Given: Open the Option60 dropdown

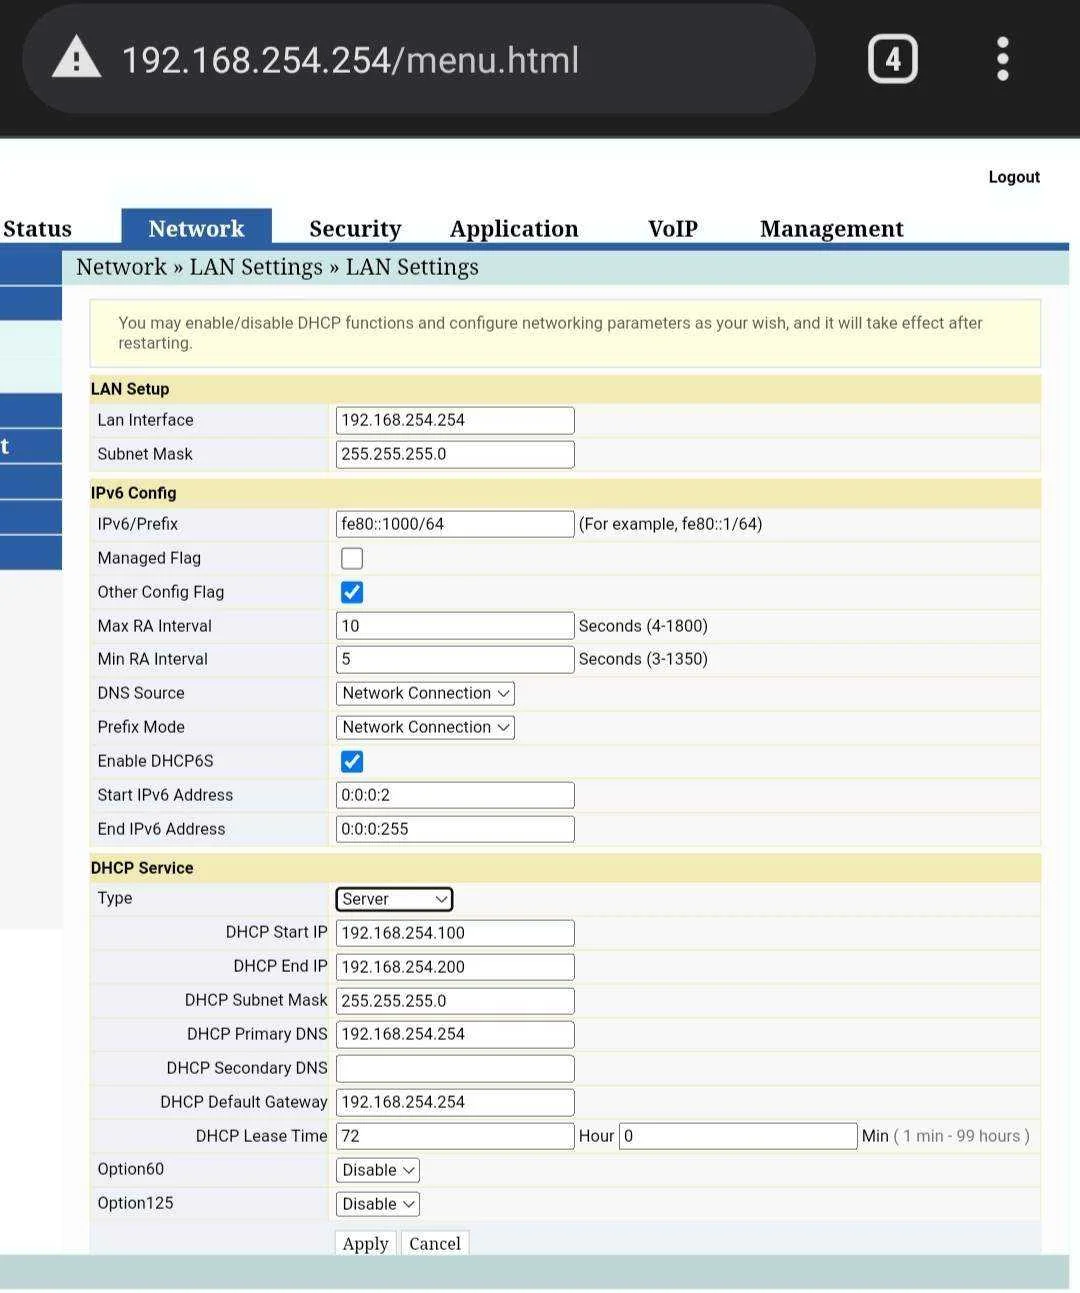Looking at the screenshot, I should point(377,1170).
